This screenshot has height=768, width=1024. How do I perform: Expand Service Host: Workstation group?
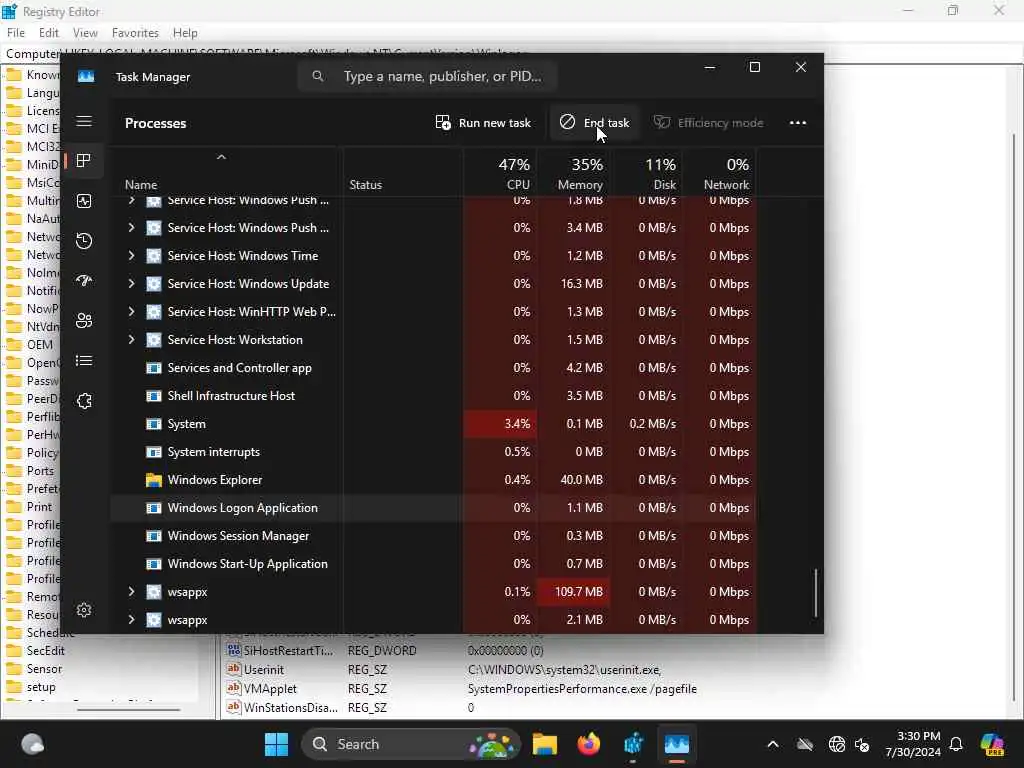[x=131, y=340]
